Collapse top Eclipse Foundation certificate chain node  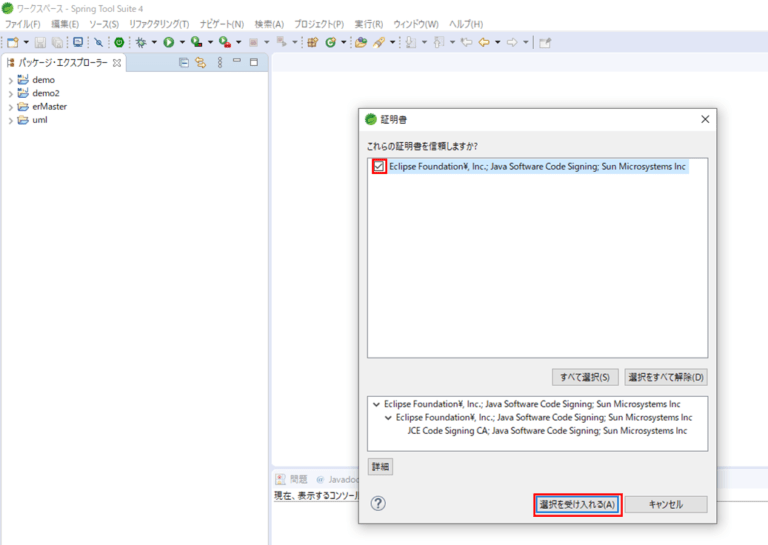coord(376,404)
